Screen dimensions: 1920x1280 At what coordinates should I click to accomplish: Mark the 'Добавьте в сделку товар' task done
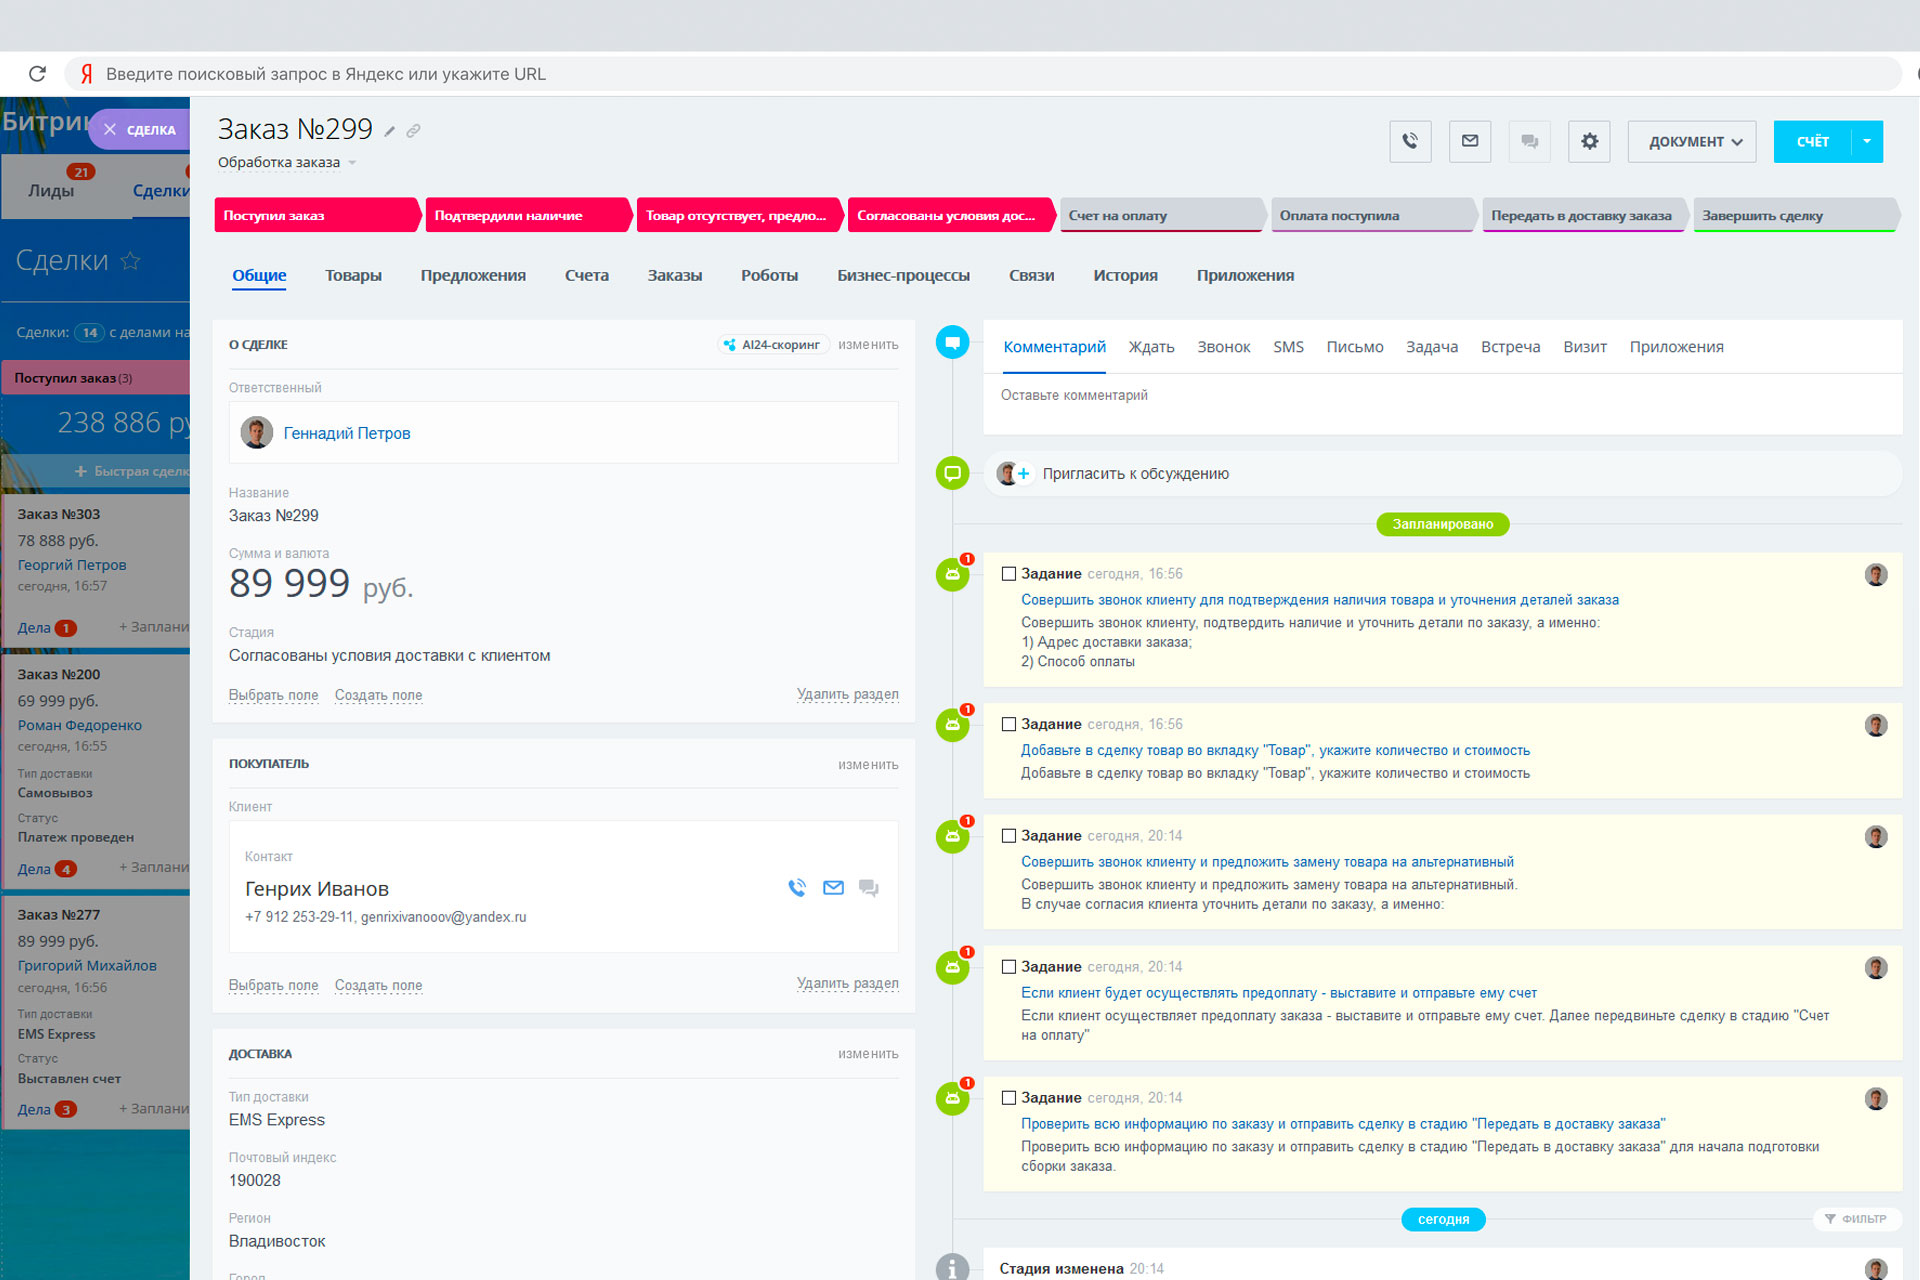point(1009,724)
